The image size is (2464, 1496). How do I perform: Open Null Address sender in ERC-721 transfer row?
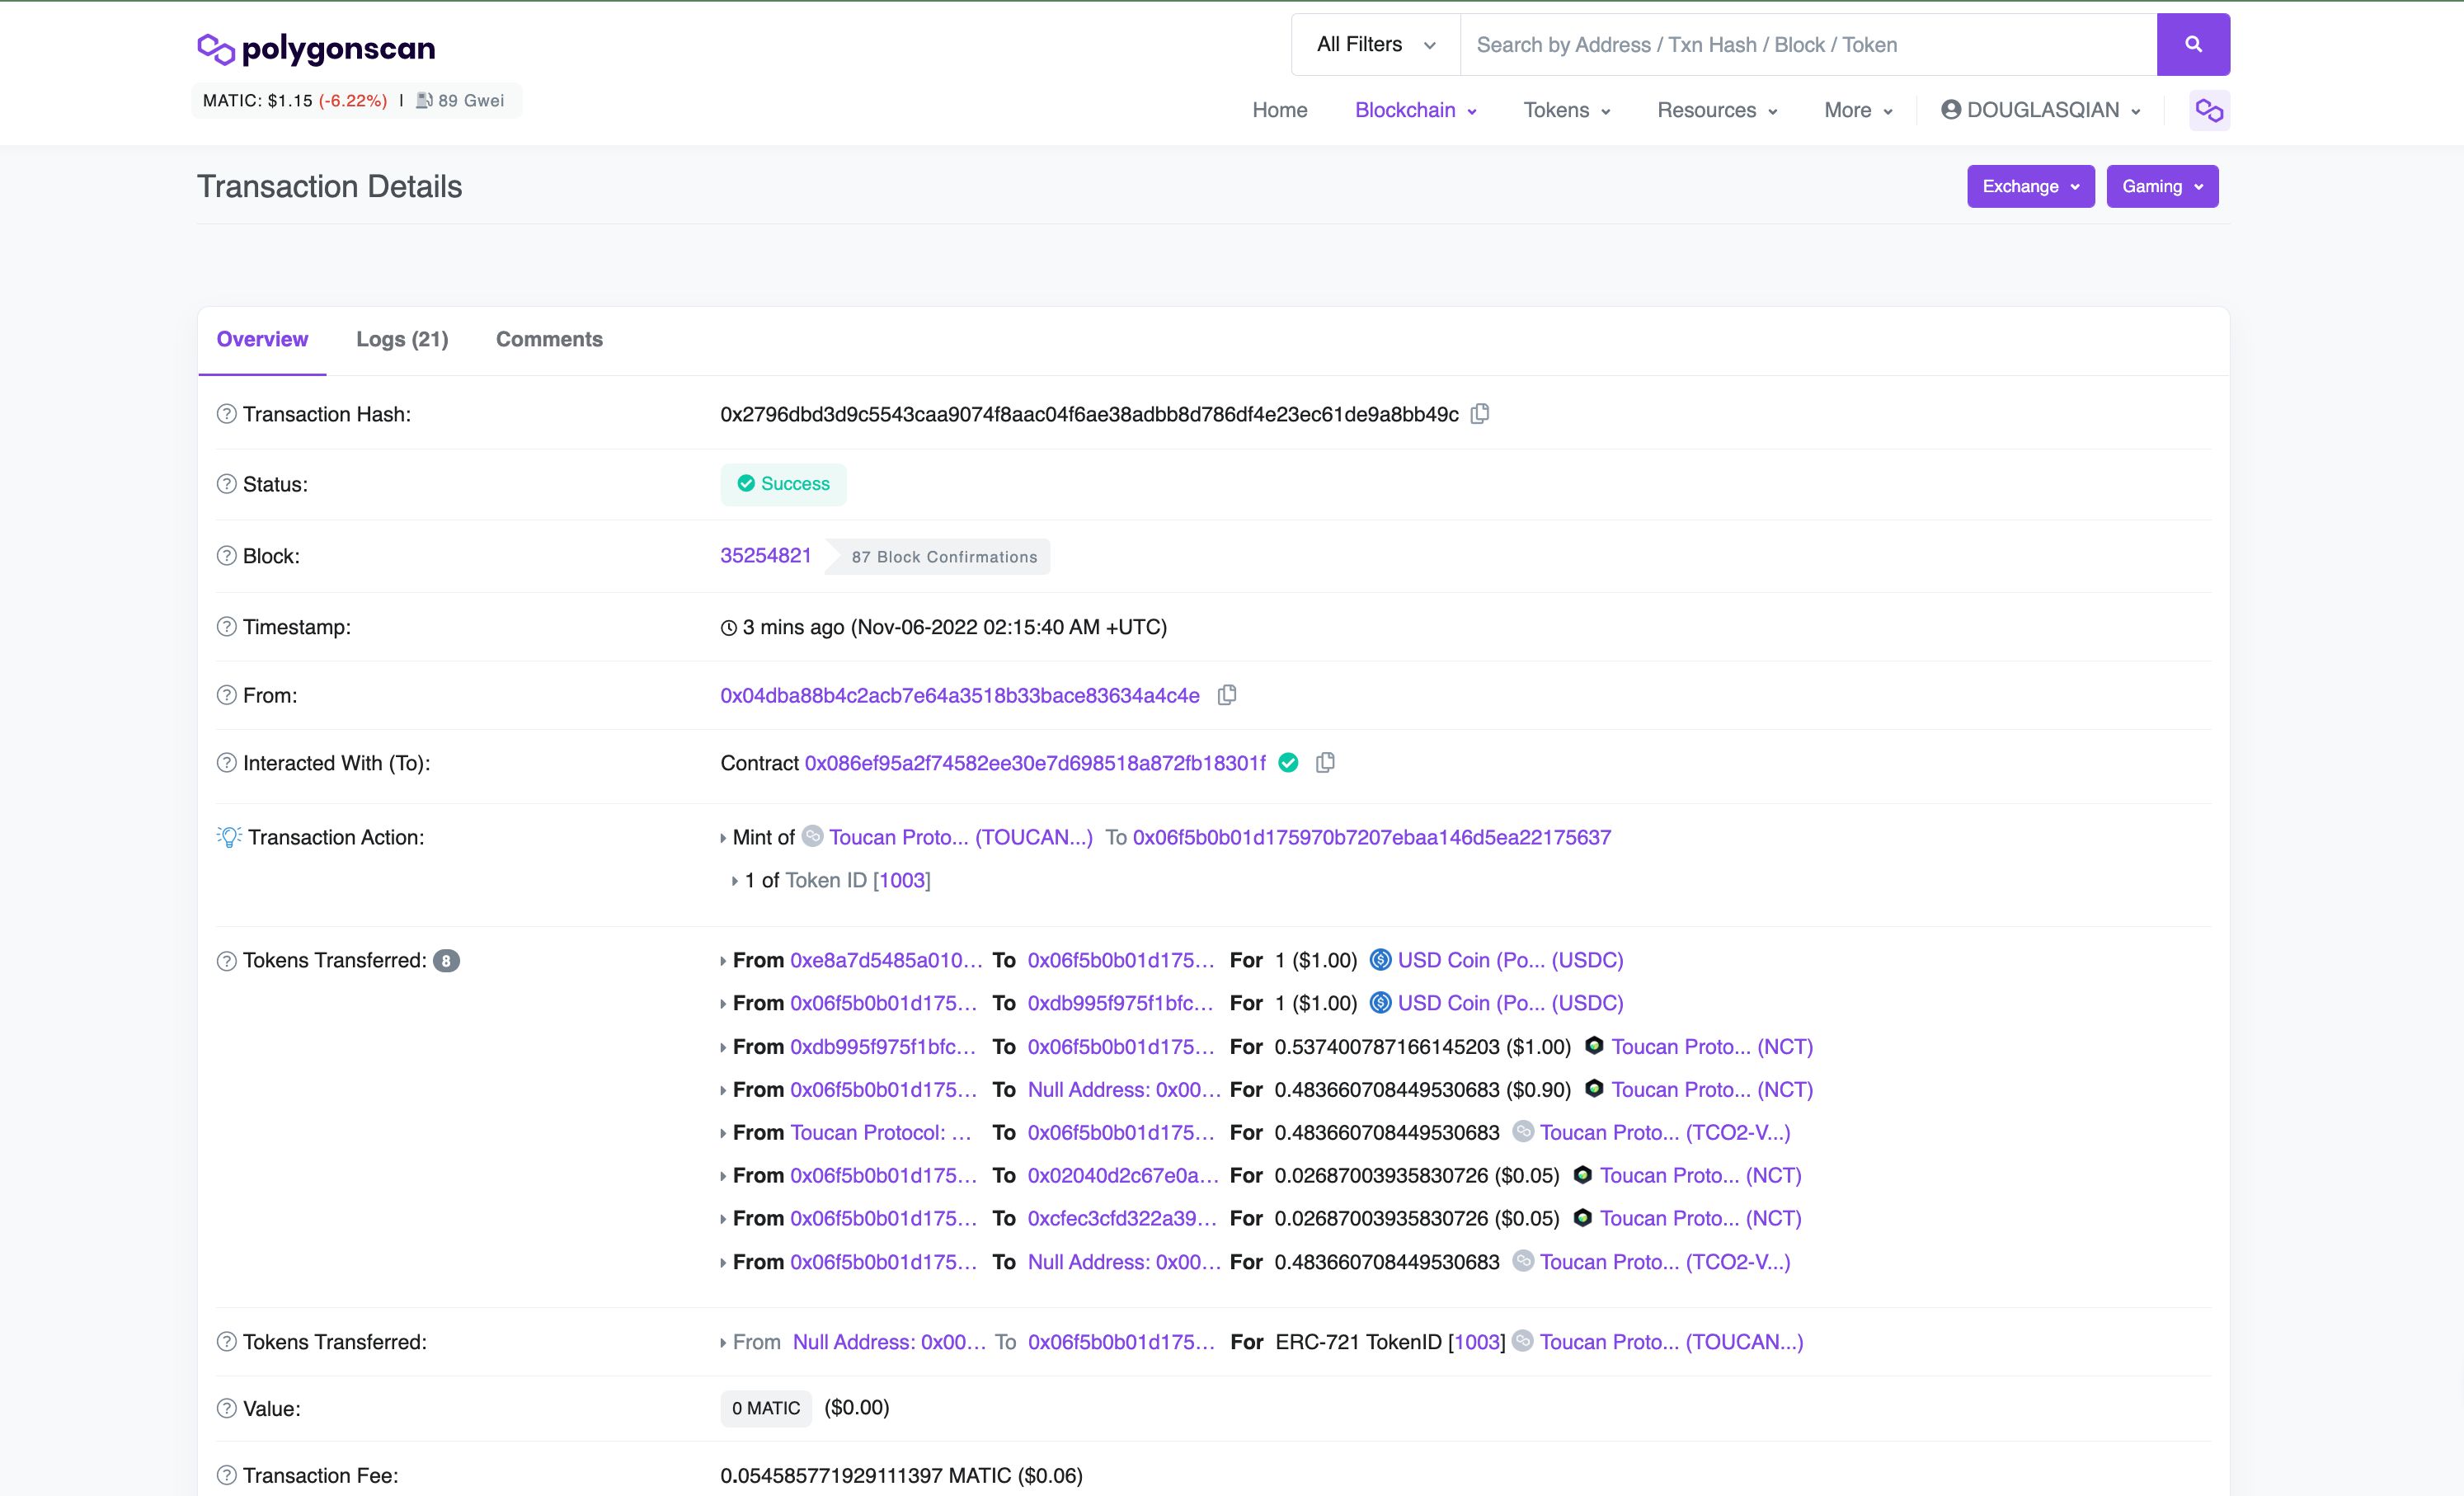click(889, 1342)
